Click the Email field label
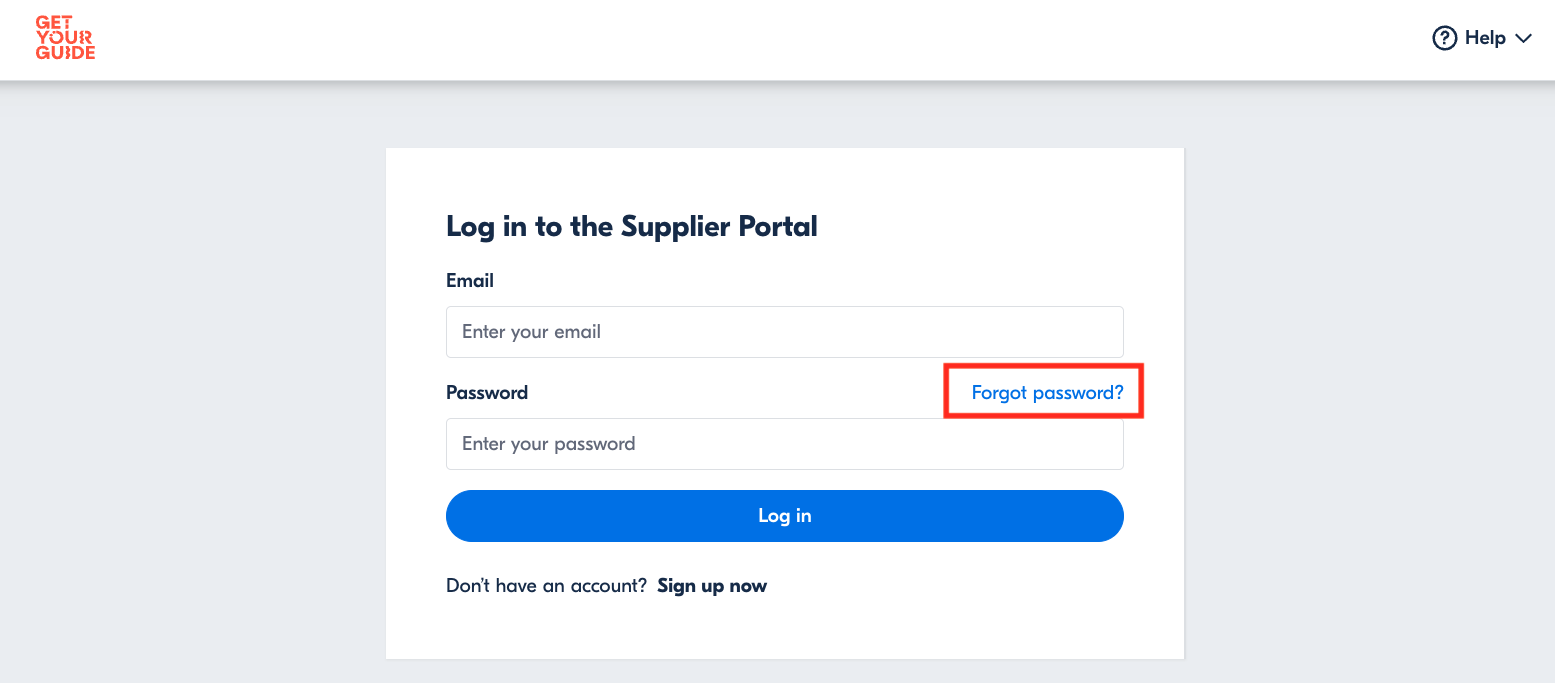Viewport: 1555px width, 683px height. 470,281
